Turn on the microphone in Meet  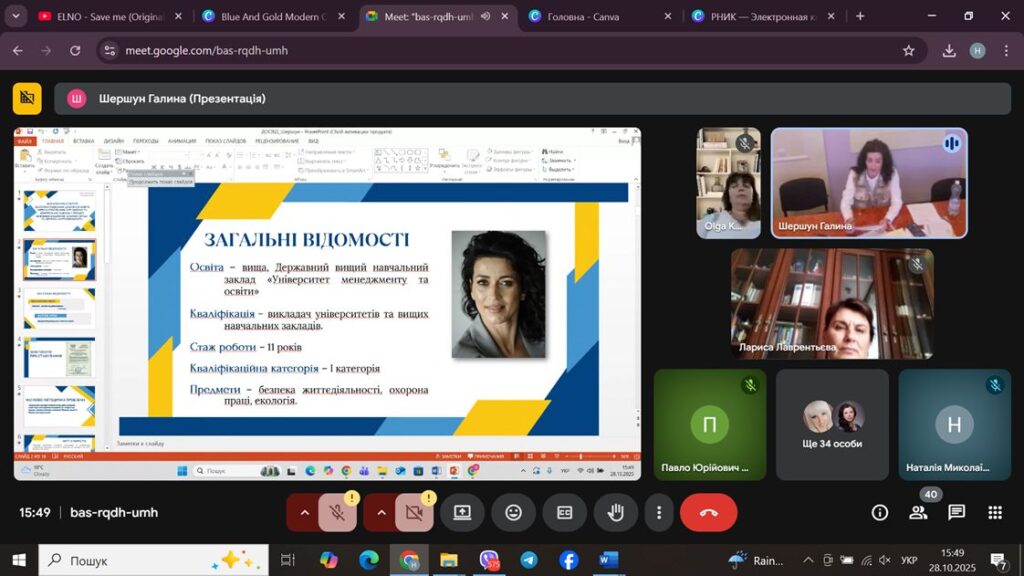pos(337,513)
